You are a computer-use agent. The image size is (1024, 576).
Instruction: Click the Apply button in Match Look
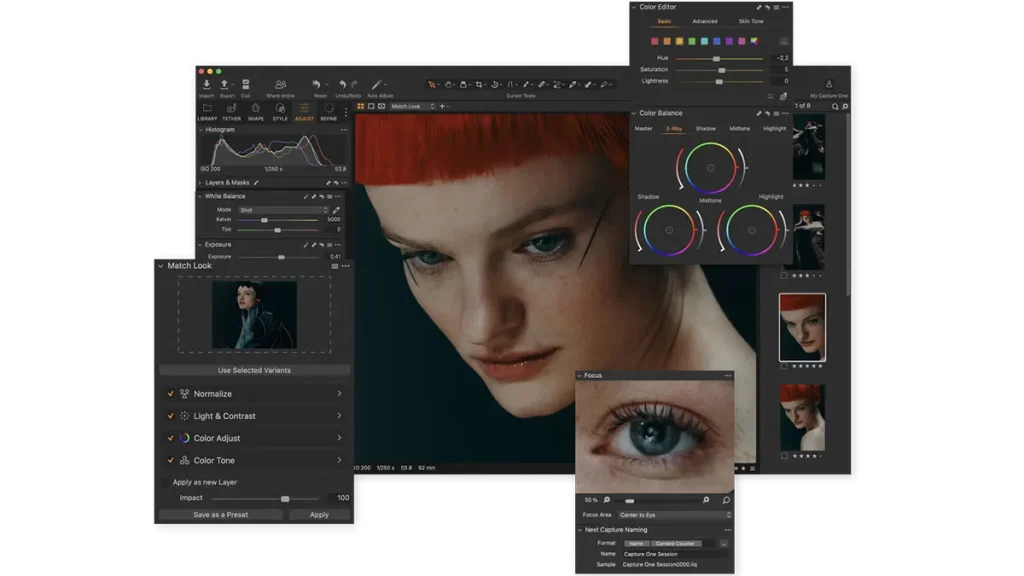(x=319, y=515)
